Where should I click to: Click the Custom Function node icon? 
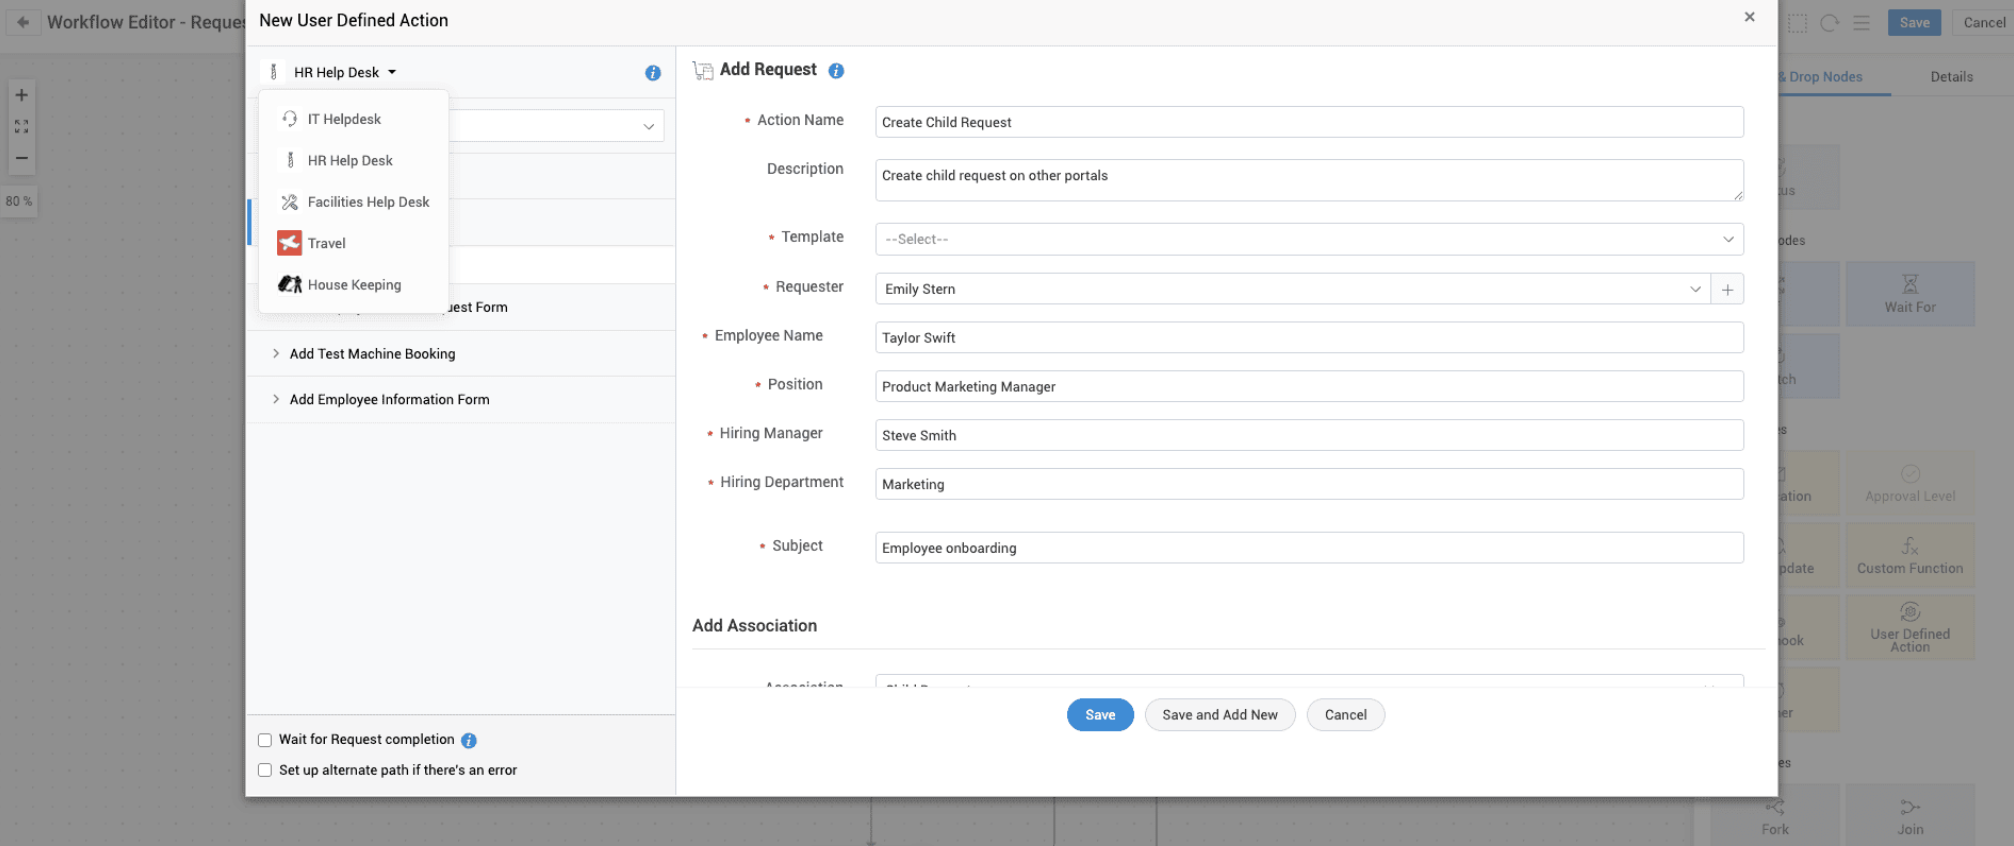click(x=1910, y=546)
